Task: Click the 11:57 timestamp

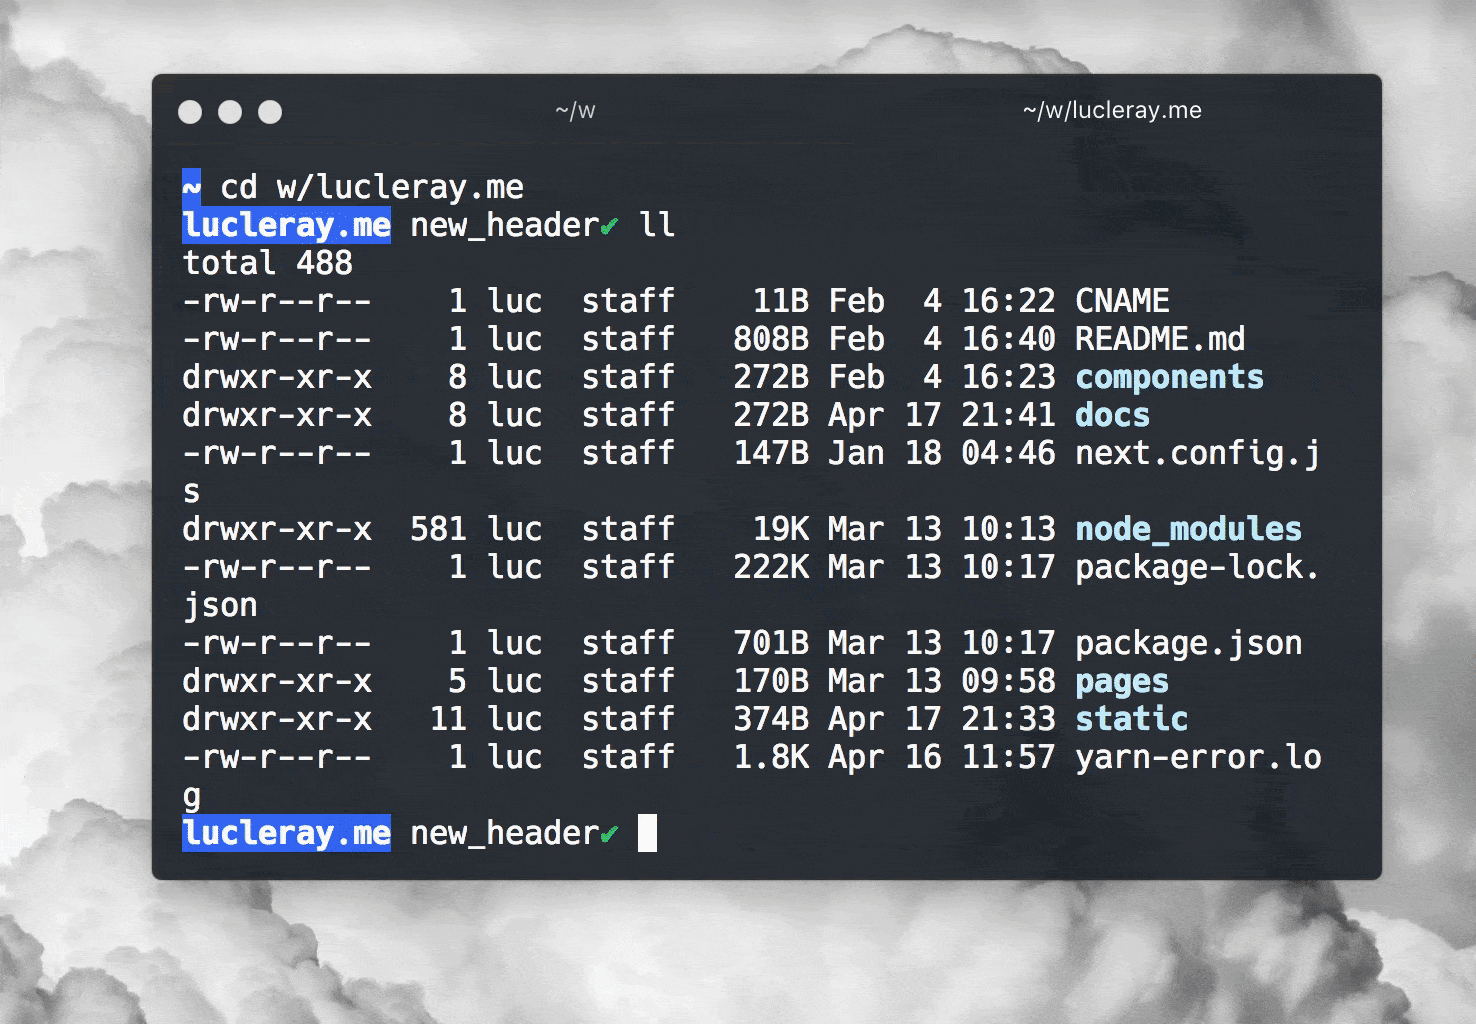Action: (1008, 757)
